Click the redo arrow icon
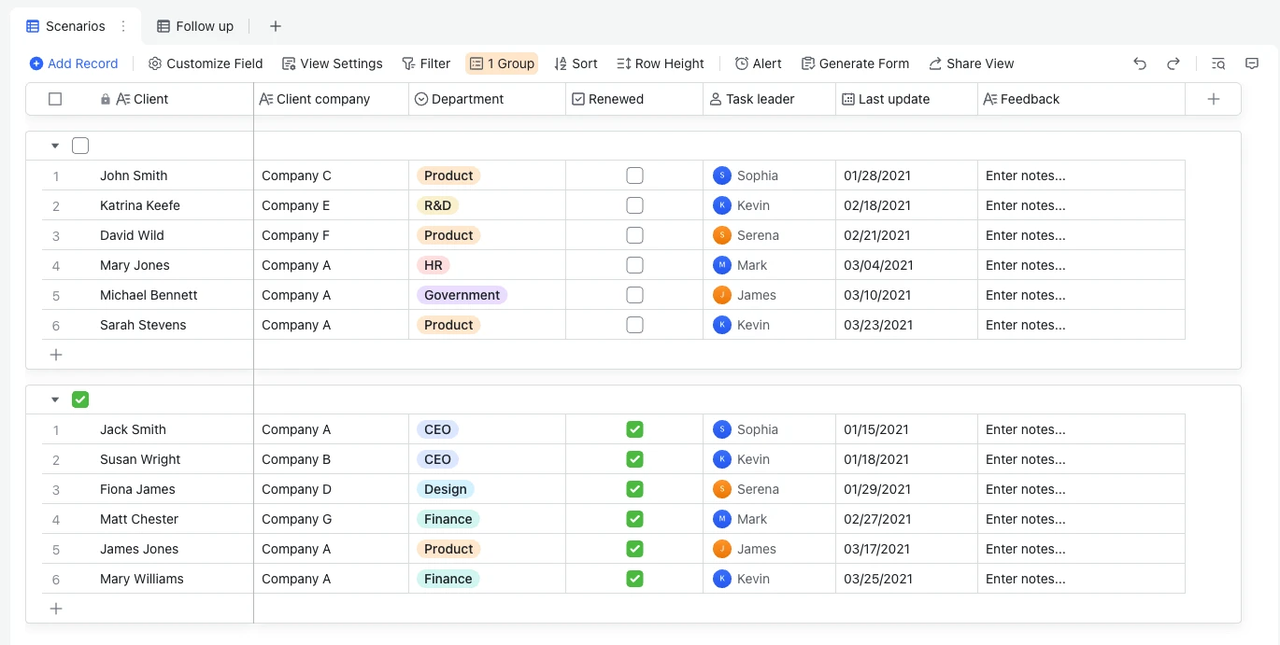The height and width of the screenshot is (645, 1280). (x=1173, y=63)
